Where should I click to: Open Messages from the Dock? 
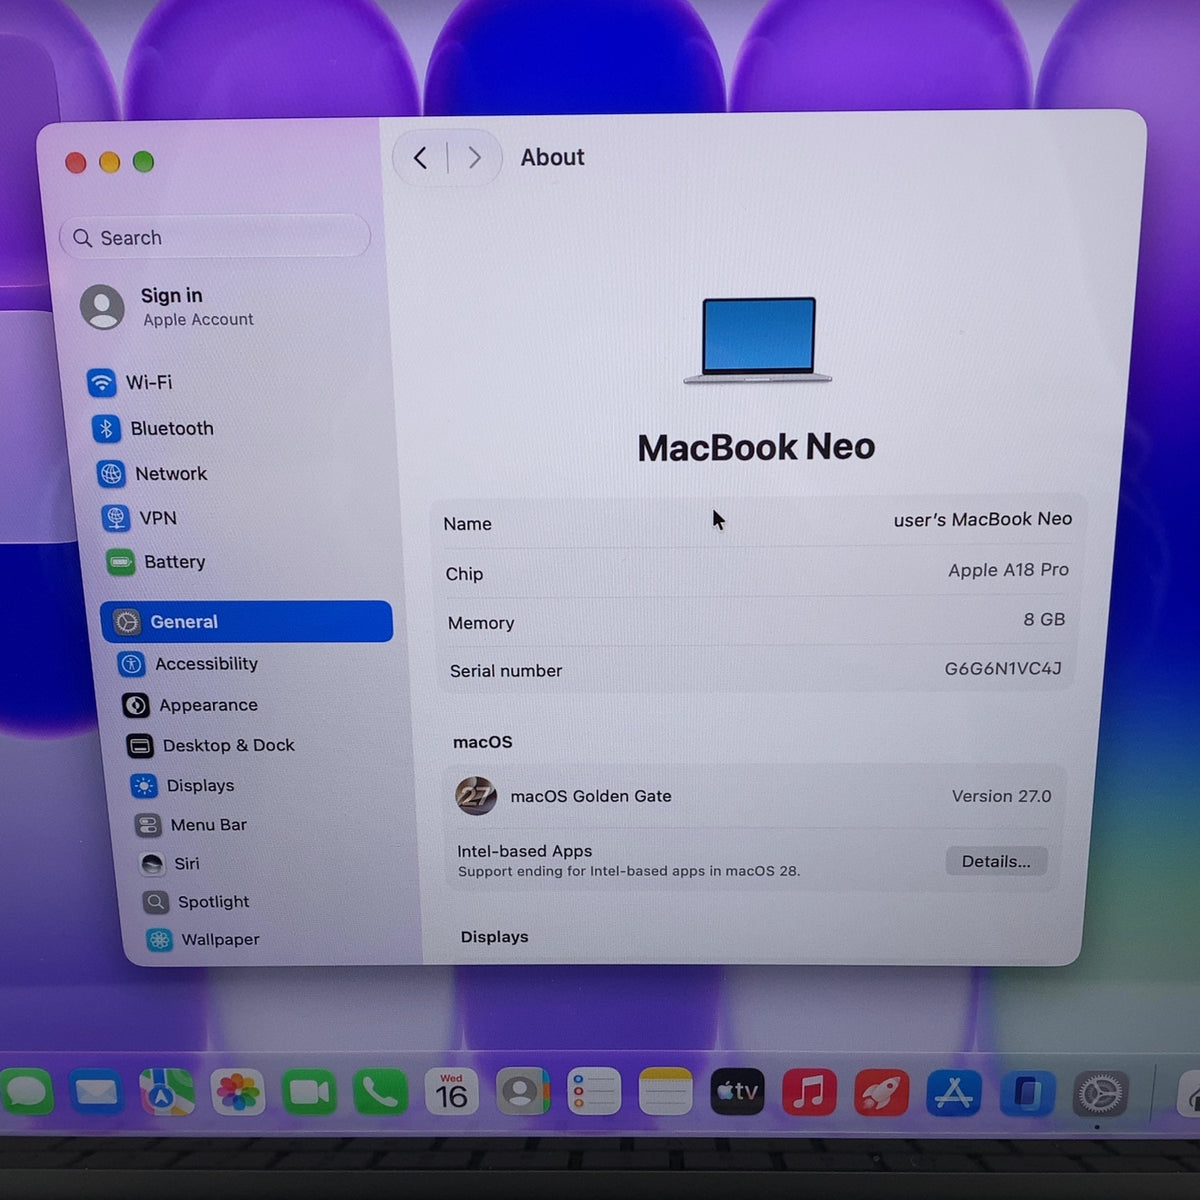point(26,1093)
